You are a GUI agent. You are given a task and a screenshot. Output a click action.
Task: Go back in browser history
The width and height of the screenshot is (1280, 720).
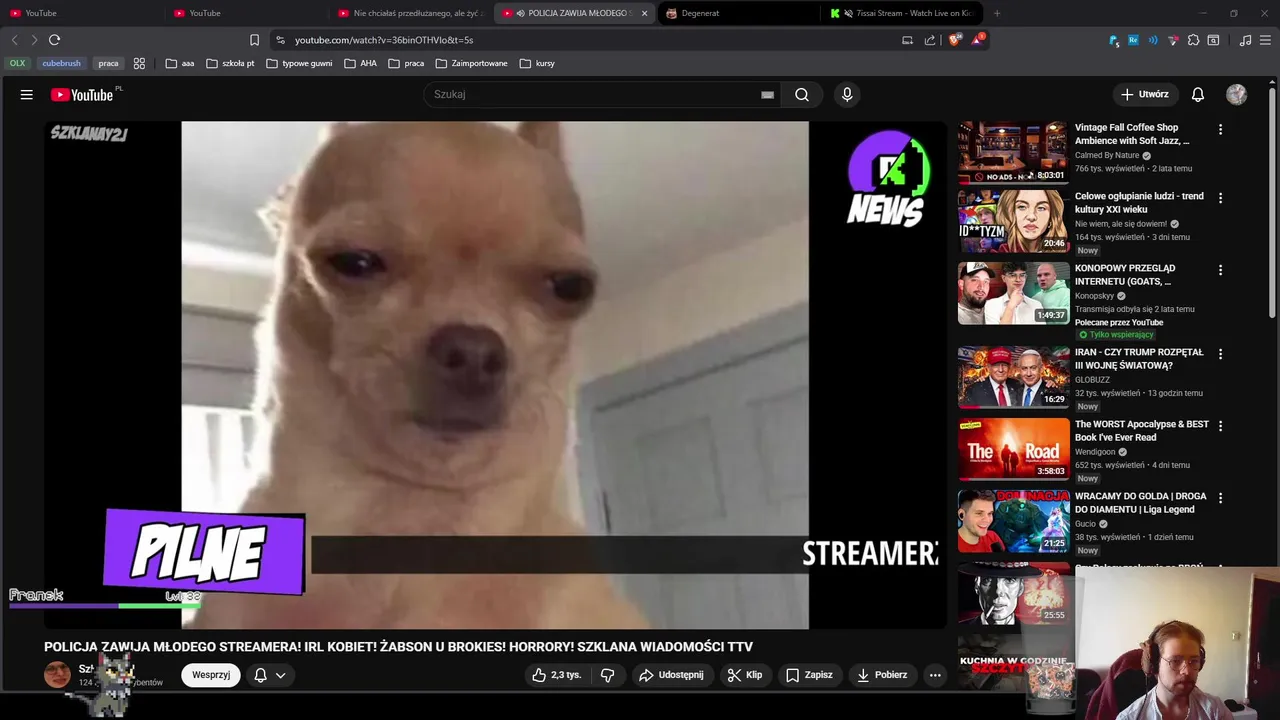[14, 40]
